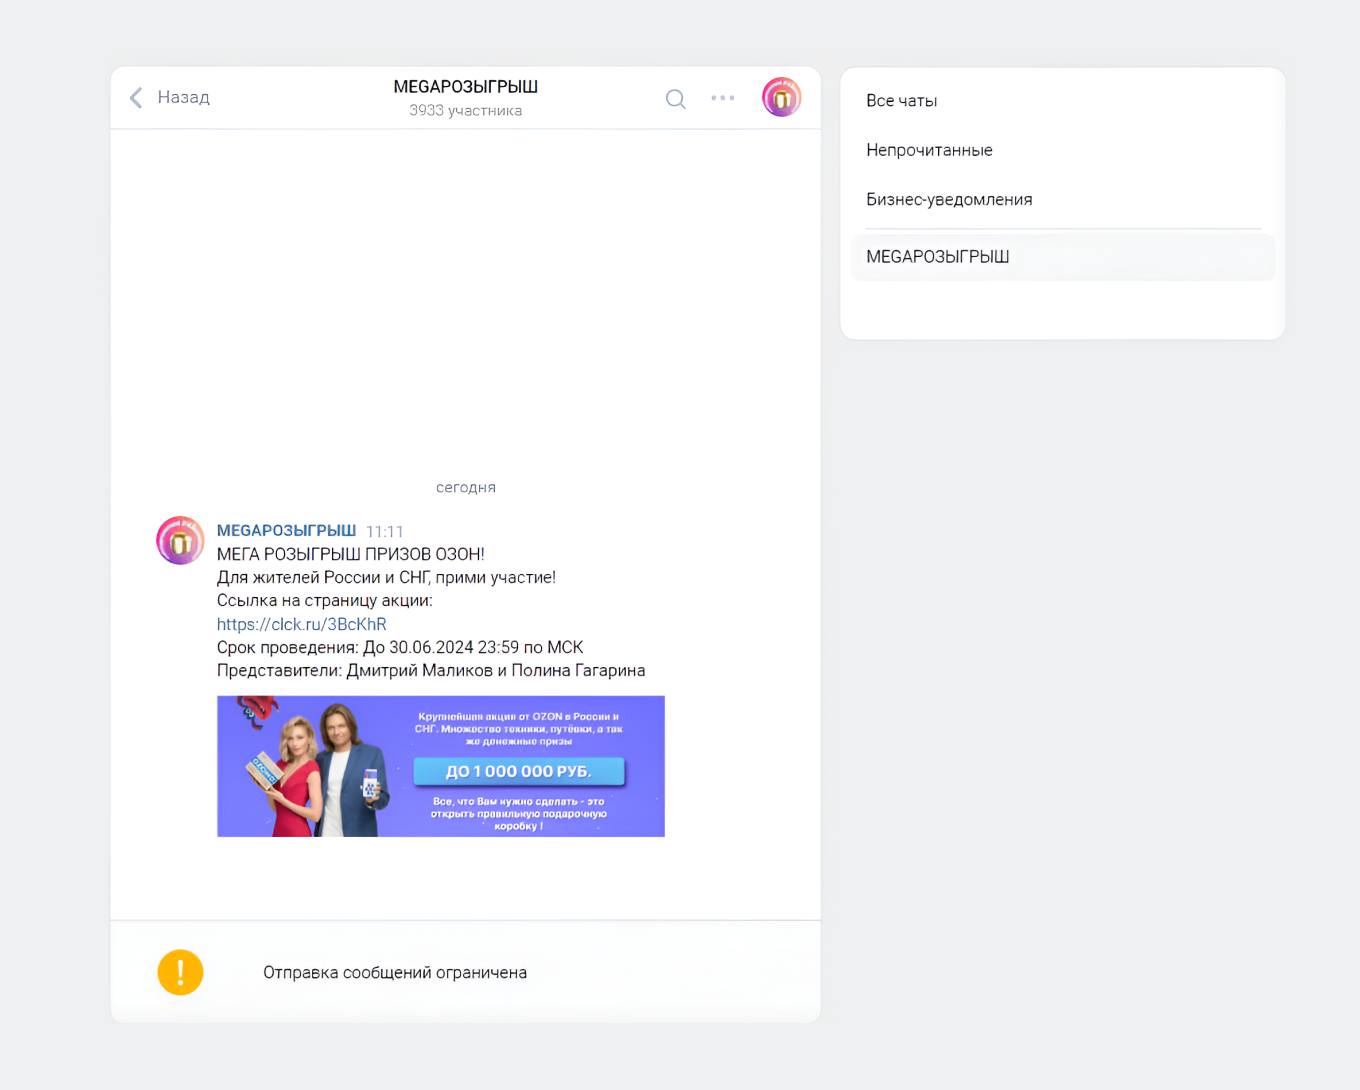Open the OZON promo banner image
This screenshot has width=1360, height=1090.
pos(441,766)
